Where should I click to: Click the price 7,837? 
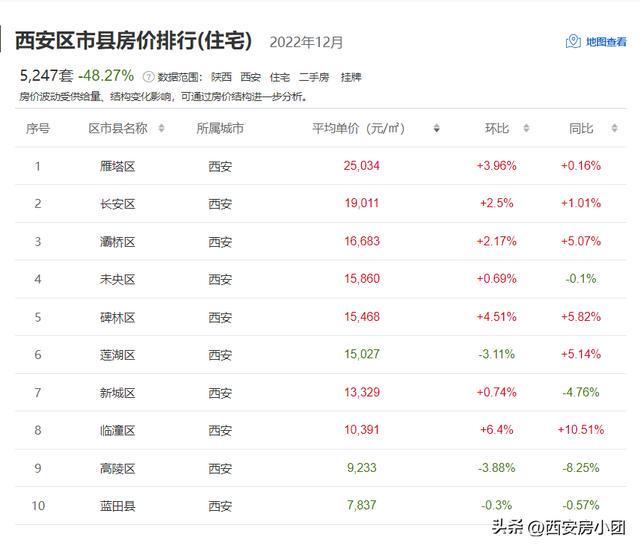(x=362, y=505)
